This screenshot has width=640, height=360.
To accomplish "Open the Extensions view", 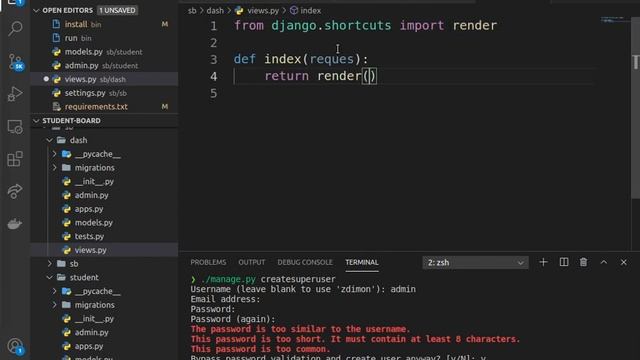I will coord(15,159).
